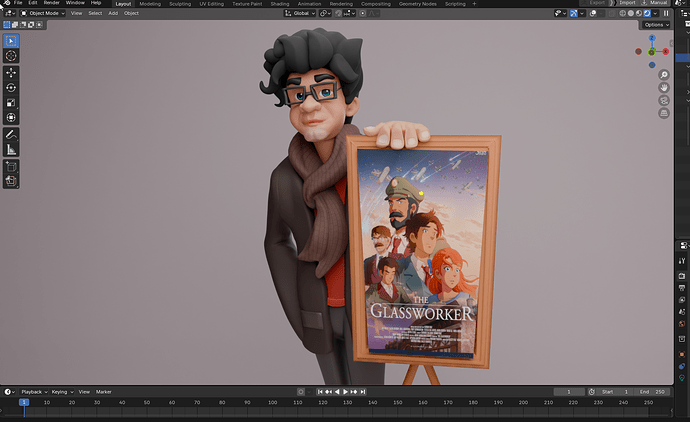Open the Render properties tab icon
The height and width of the screenshot is (422, 690).
click(x=682, y=276)
